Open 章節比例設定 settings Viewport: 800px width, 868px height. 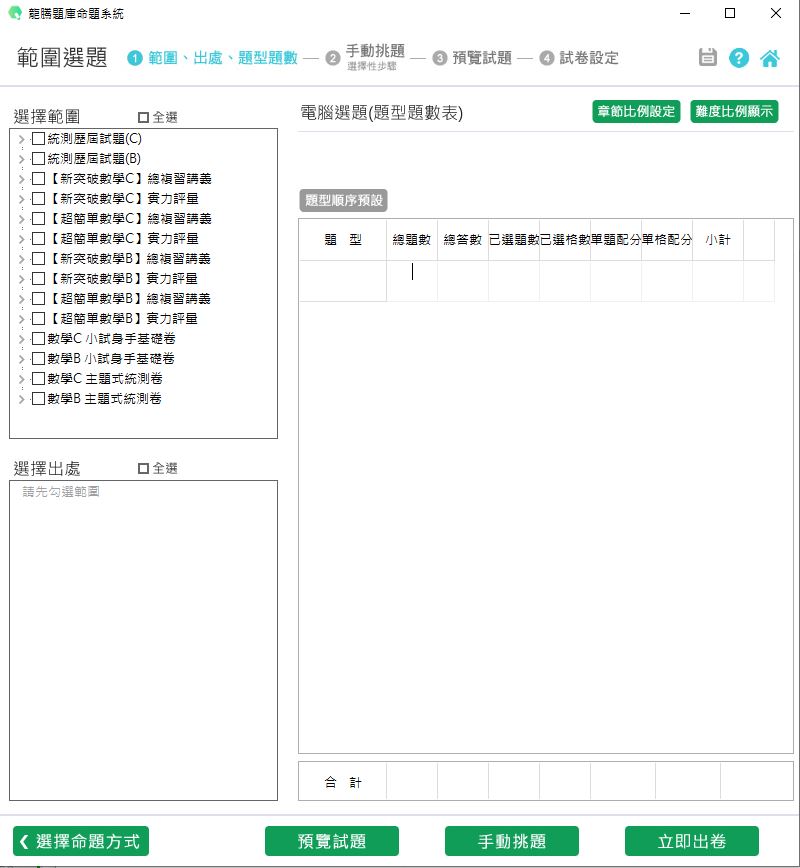point(636,112)
